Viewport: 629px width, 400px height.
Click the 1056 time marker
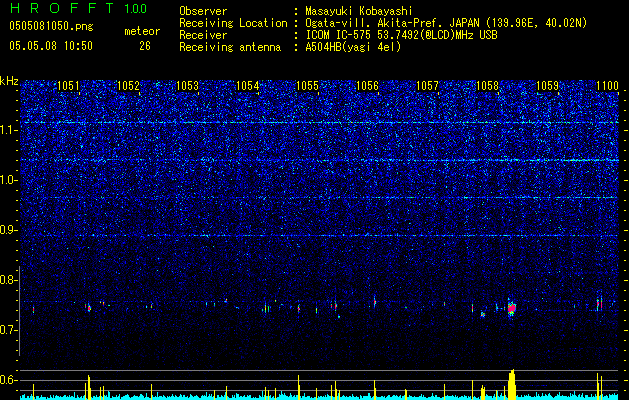[x=367, y=86]
